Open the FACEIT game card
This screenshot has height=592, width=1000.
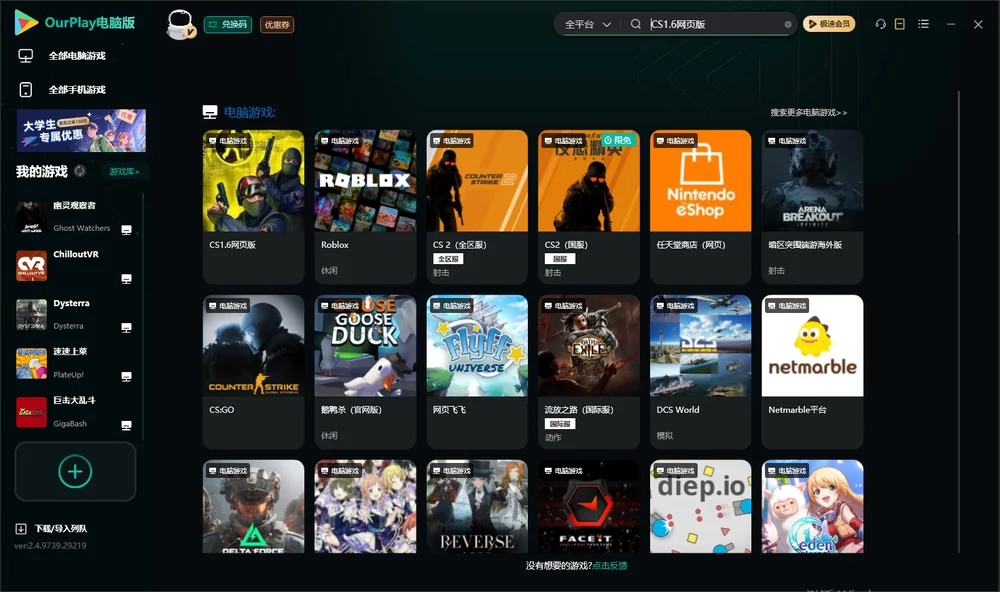click(x=589, y=507)
